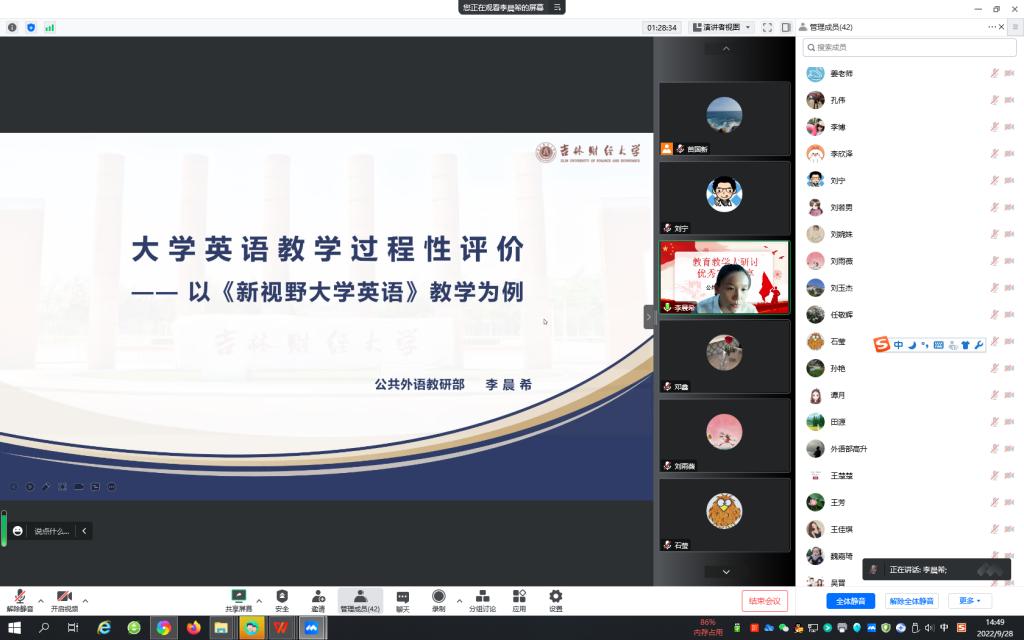Click the Invite (邀请) icon
The height and width of the screenshot is (640, 1024).
pyautogui.click(x=318, y=599)
